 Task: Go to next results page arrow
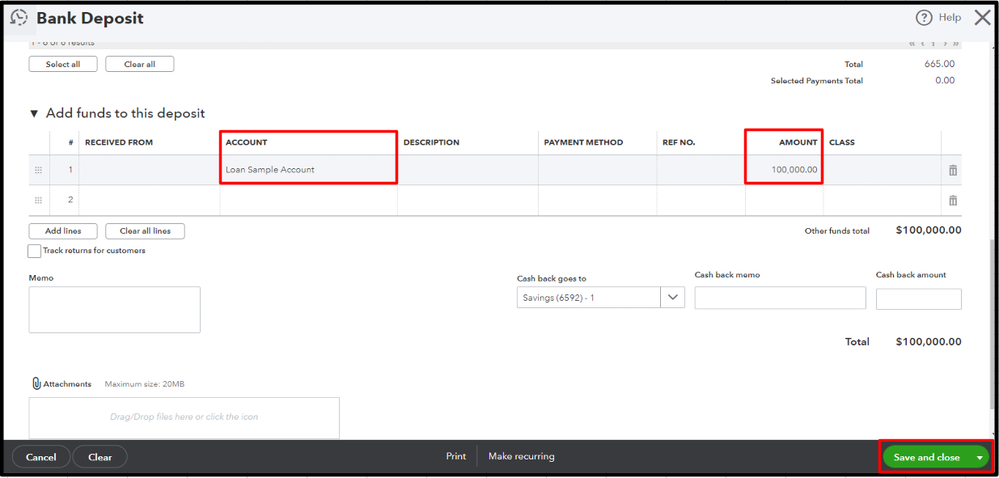pyautogui.click(x=945, y=44)
